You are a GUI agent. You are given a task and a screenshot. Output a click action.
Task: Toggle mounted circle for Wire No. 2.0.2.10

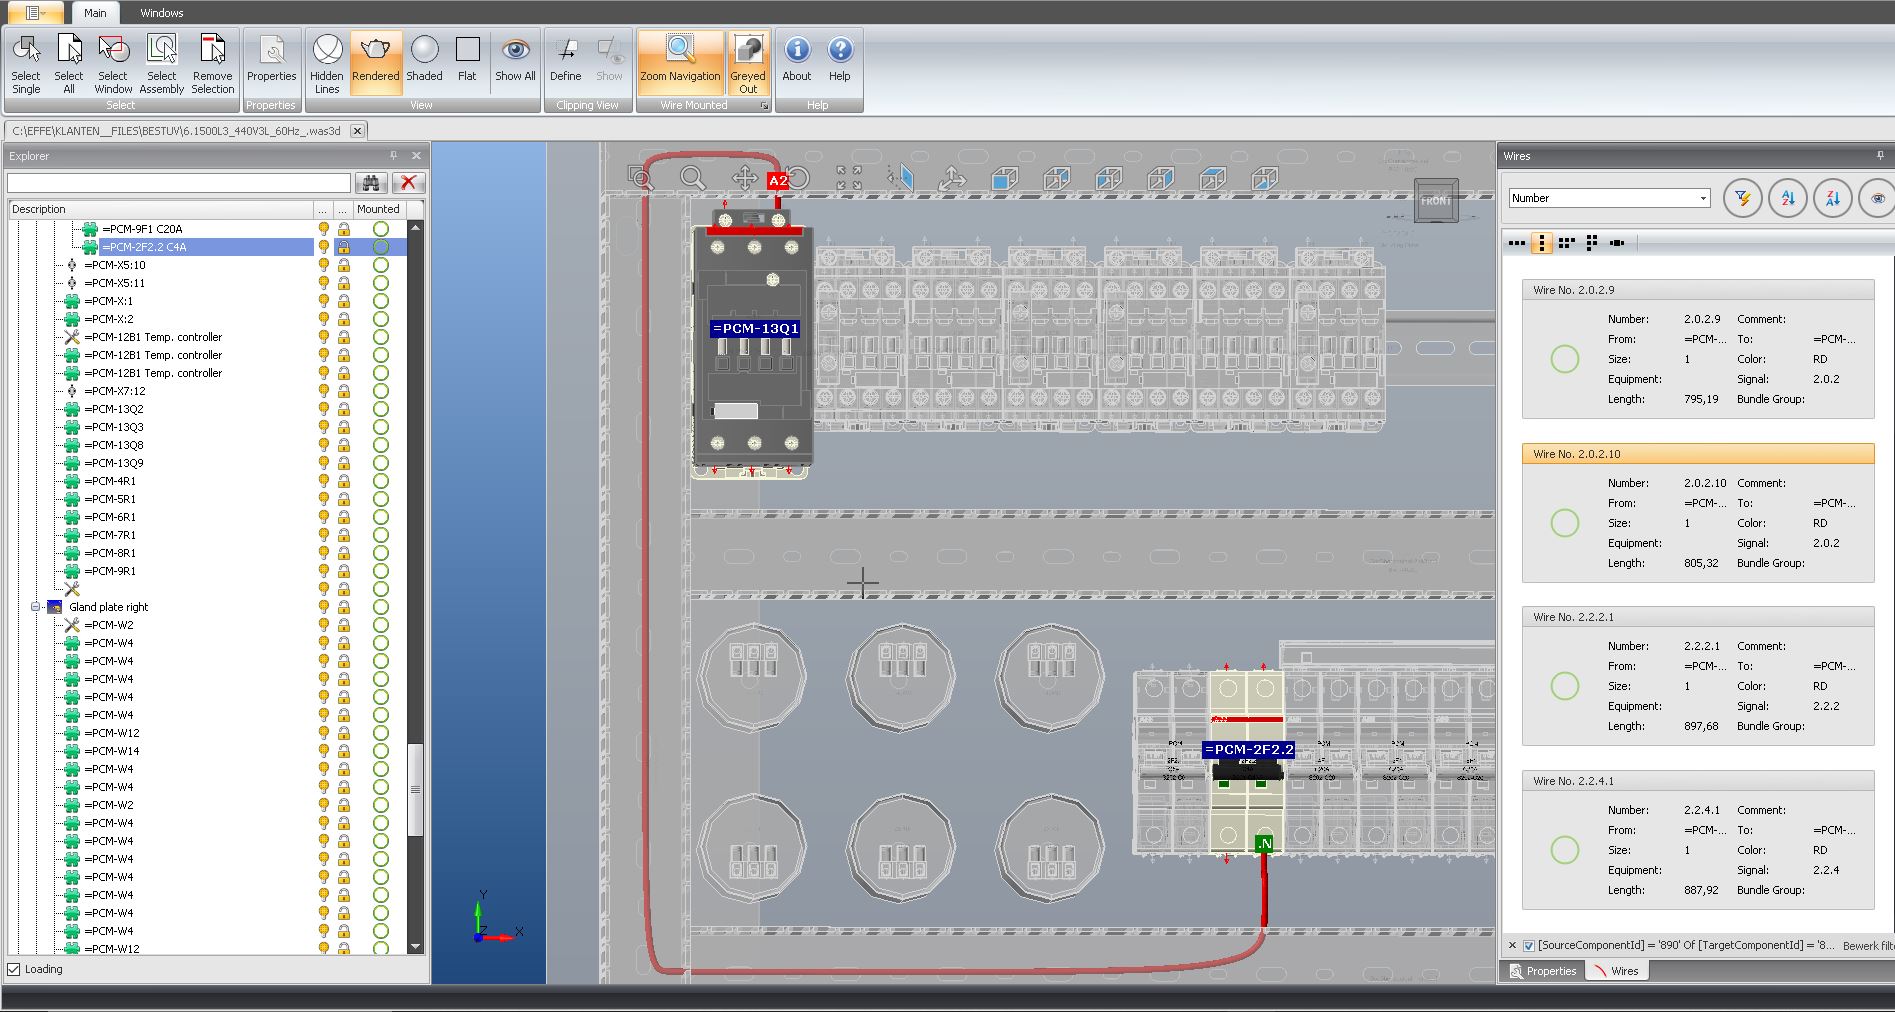click(1564, 523)
